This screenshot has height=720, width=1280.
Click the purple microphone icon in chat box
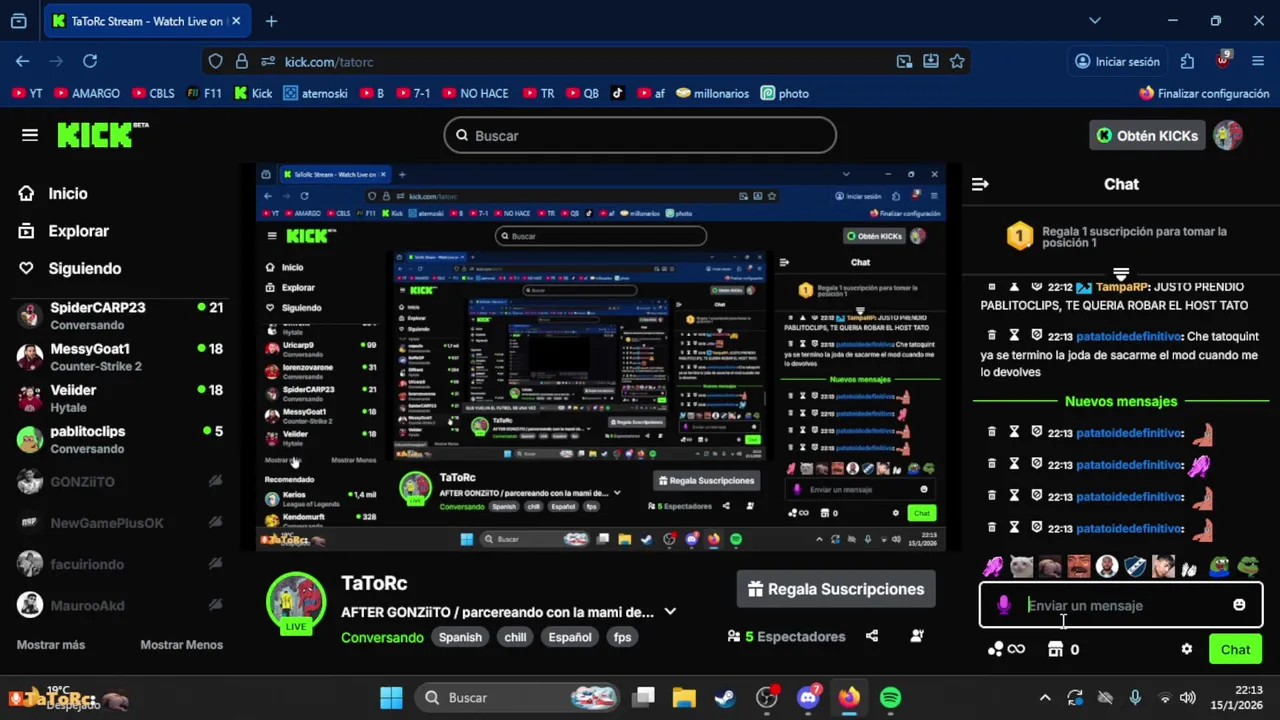1004,605
